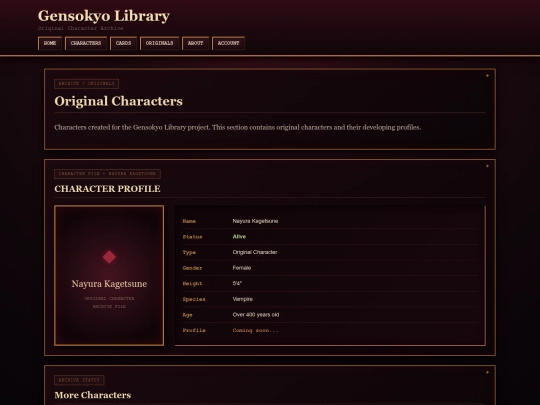Image resolution: width=540 pixels, height=405 pixels.
Task: Click the Species field label
Action: (x=194, y=299)
